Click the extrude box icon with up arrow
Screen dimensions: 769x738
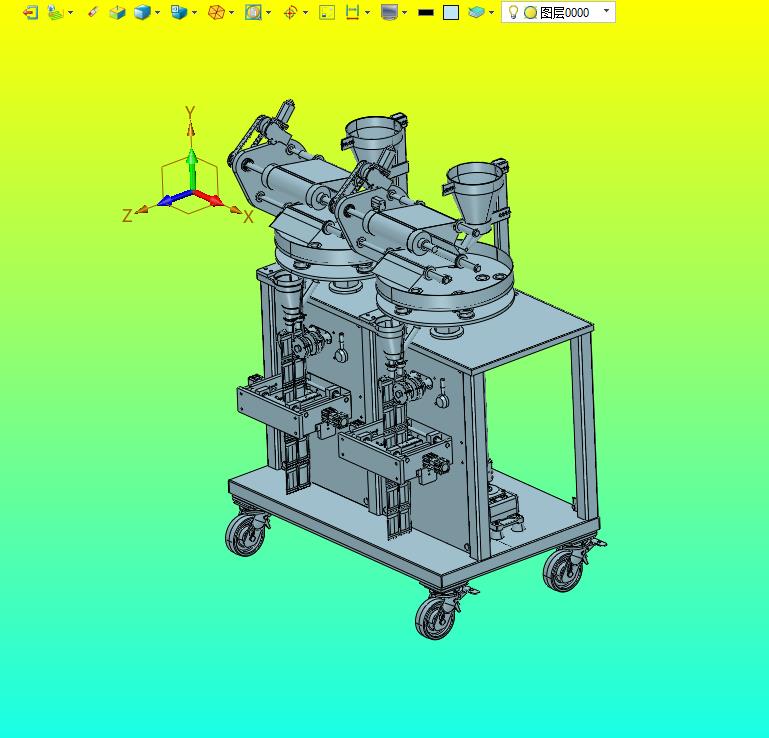[117, 12]
